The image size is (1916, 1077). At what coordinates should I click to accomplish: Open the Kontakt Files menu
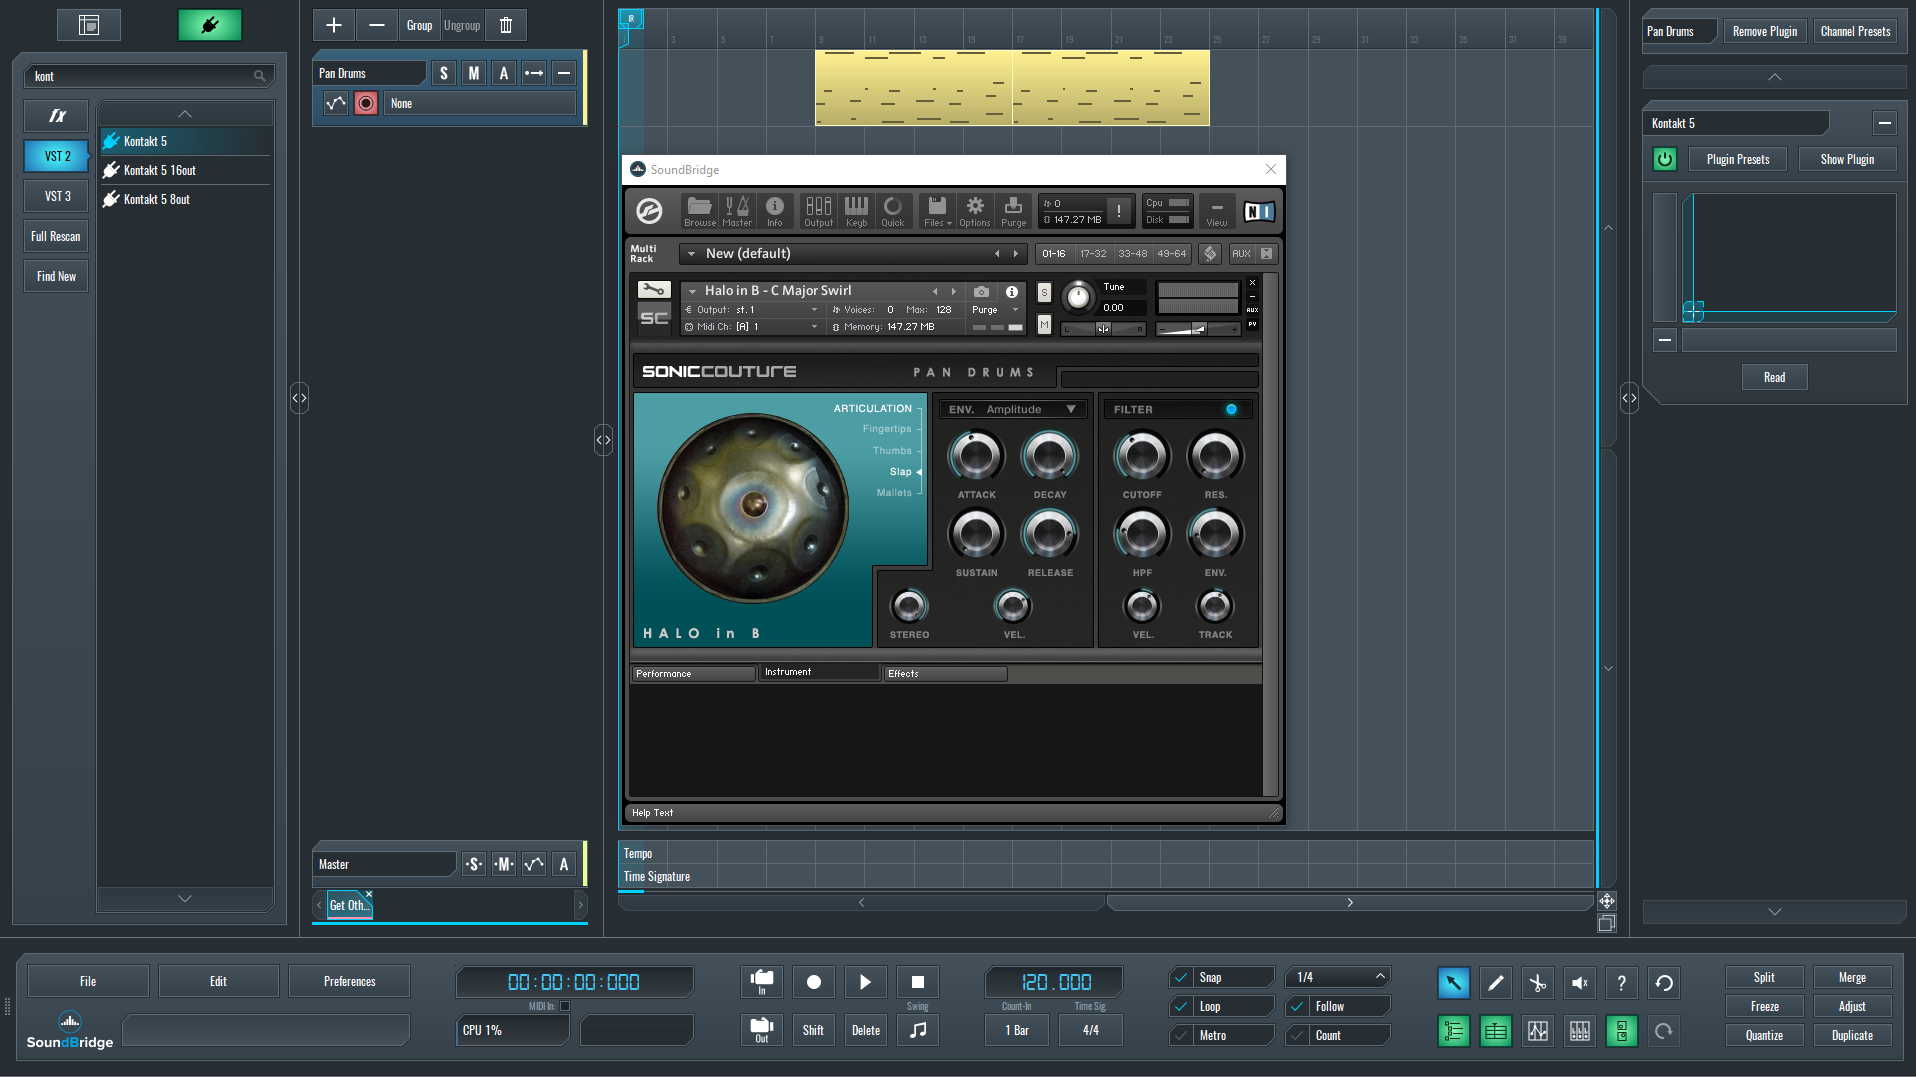tap(937, 211)
